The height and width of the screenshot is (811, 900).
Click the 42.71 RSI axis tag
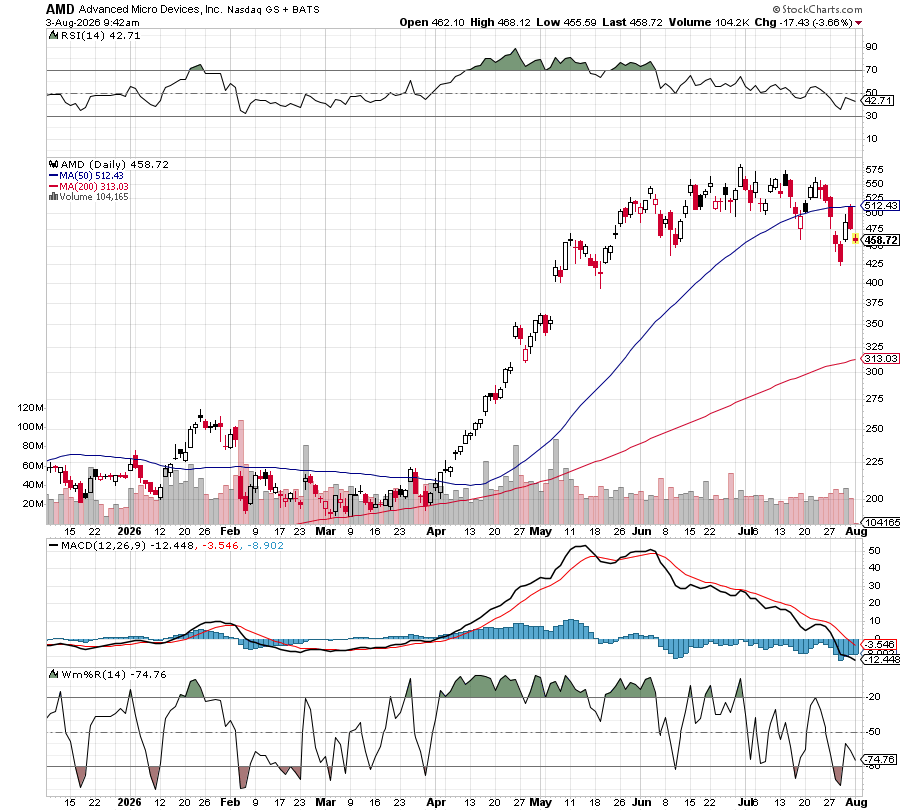pos(878,100)
